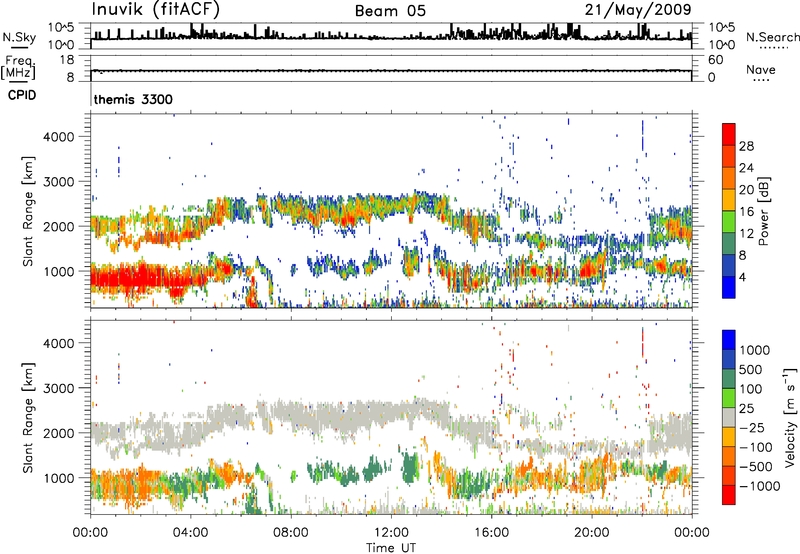
Task: Click the '04:00' time tick label
Action: 191,533
